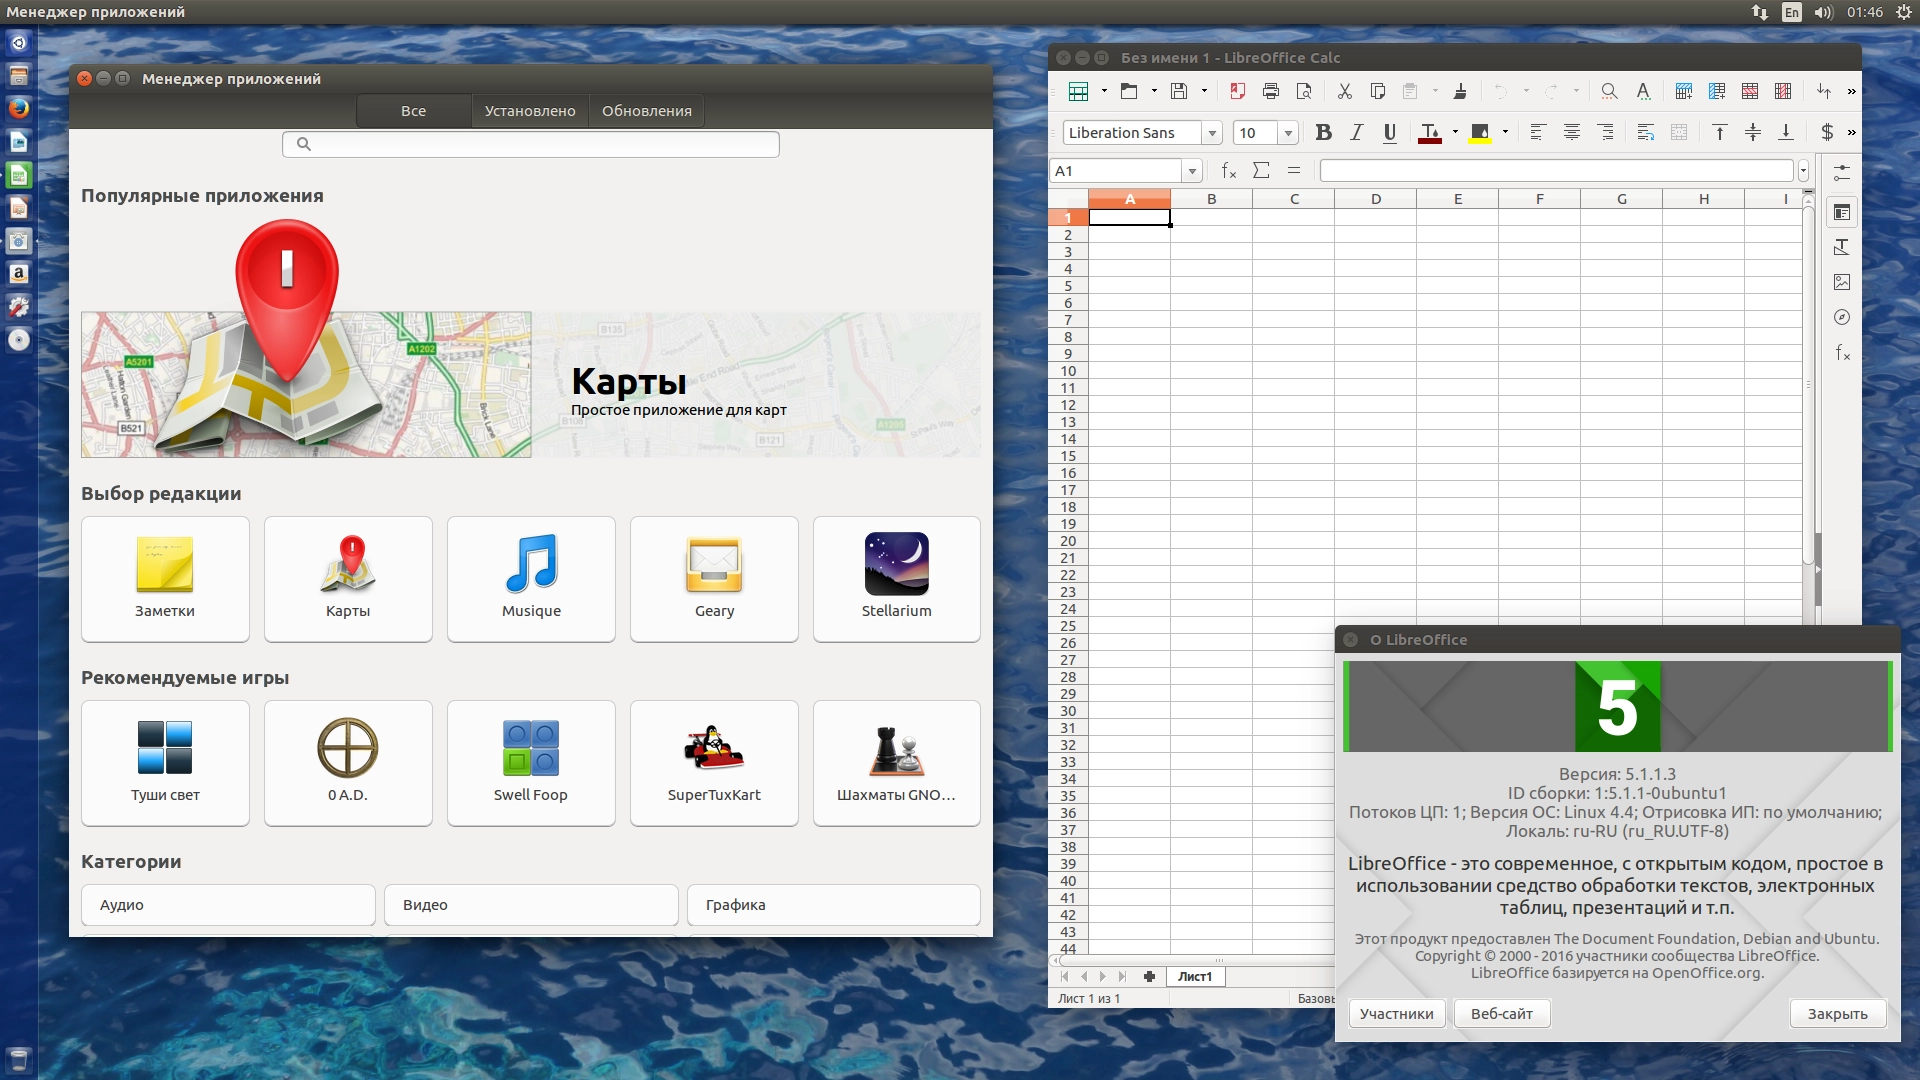The height and width of the screenshot is (1080, 1920).
Task: Switch to the Установлено tab
Action: click(x=530, y=111)
